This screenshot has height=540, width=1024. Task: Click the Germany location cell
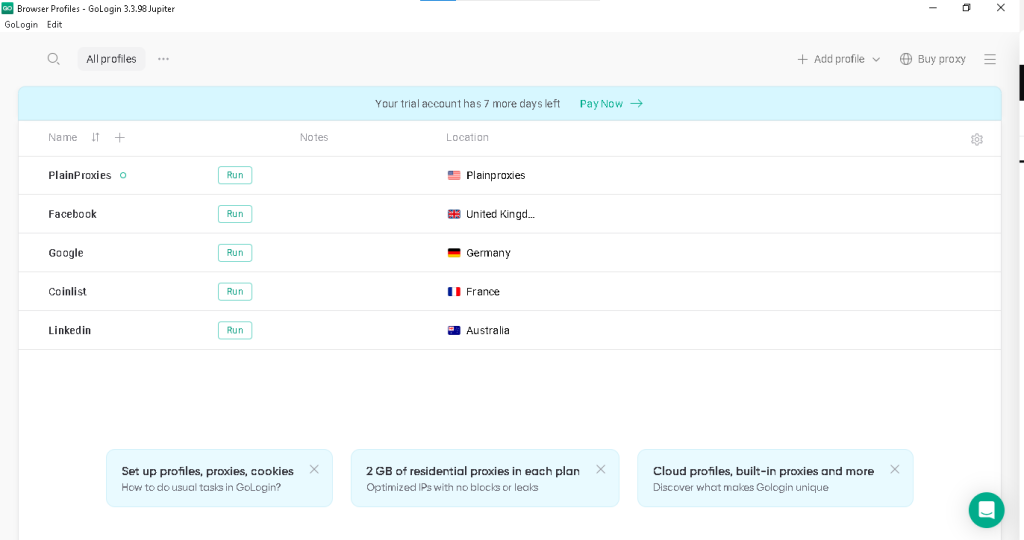[x=488, y=253]
